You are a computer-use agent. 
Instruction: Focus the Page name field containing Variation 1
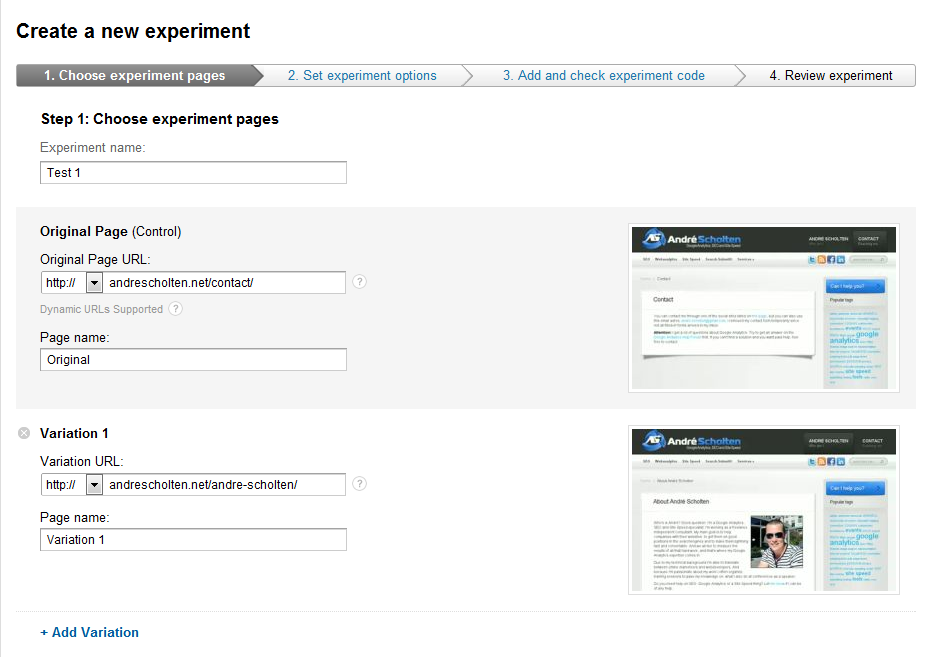click(193, 540)
